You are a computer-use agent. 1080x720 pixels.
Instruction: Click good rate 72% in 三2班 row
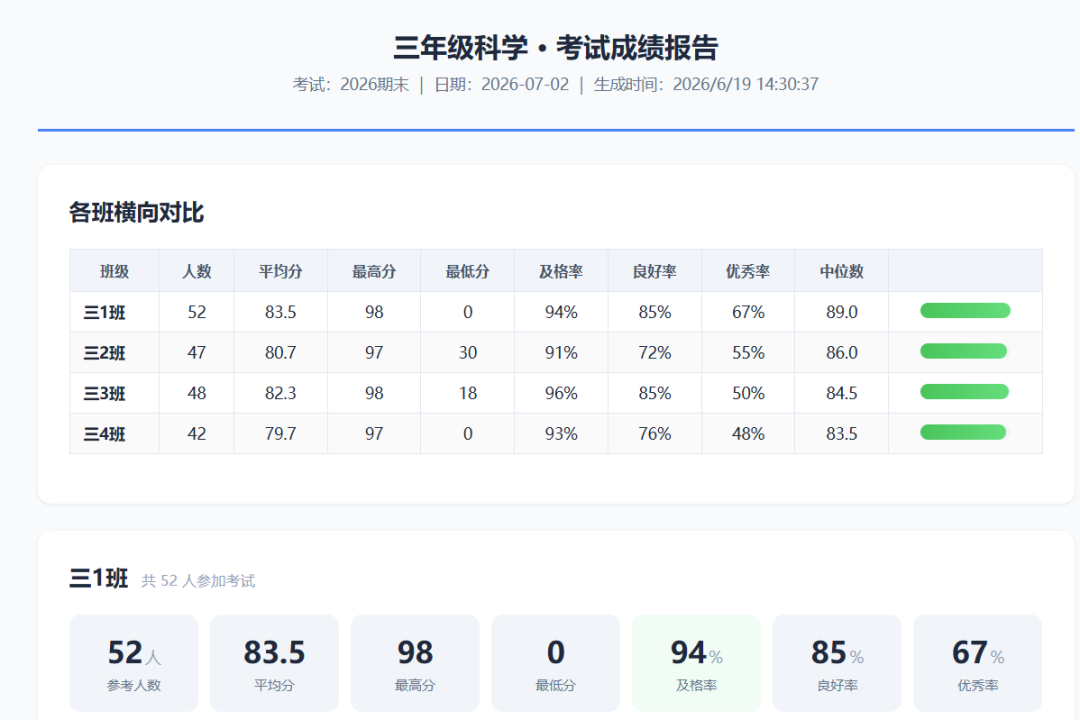click(654, 353)
